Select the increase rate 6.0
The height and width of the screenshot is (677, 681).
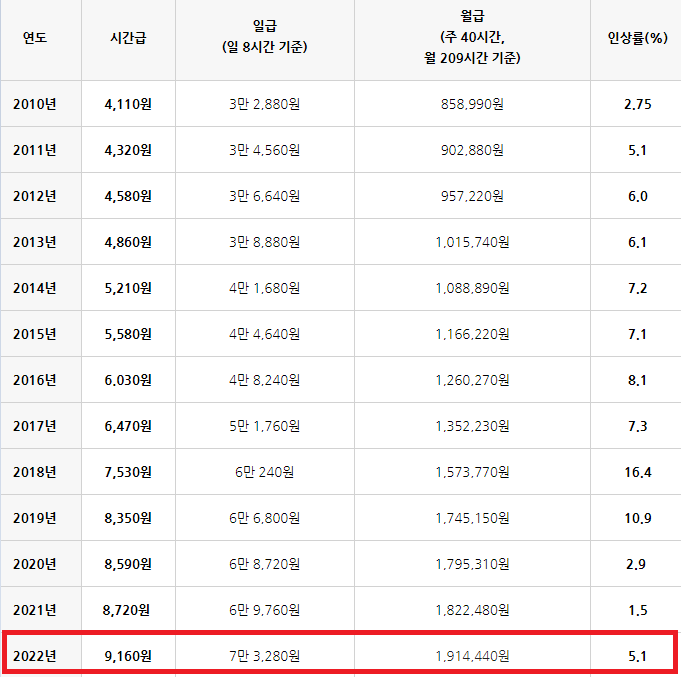(638, 196)
